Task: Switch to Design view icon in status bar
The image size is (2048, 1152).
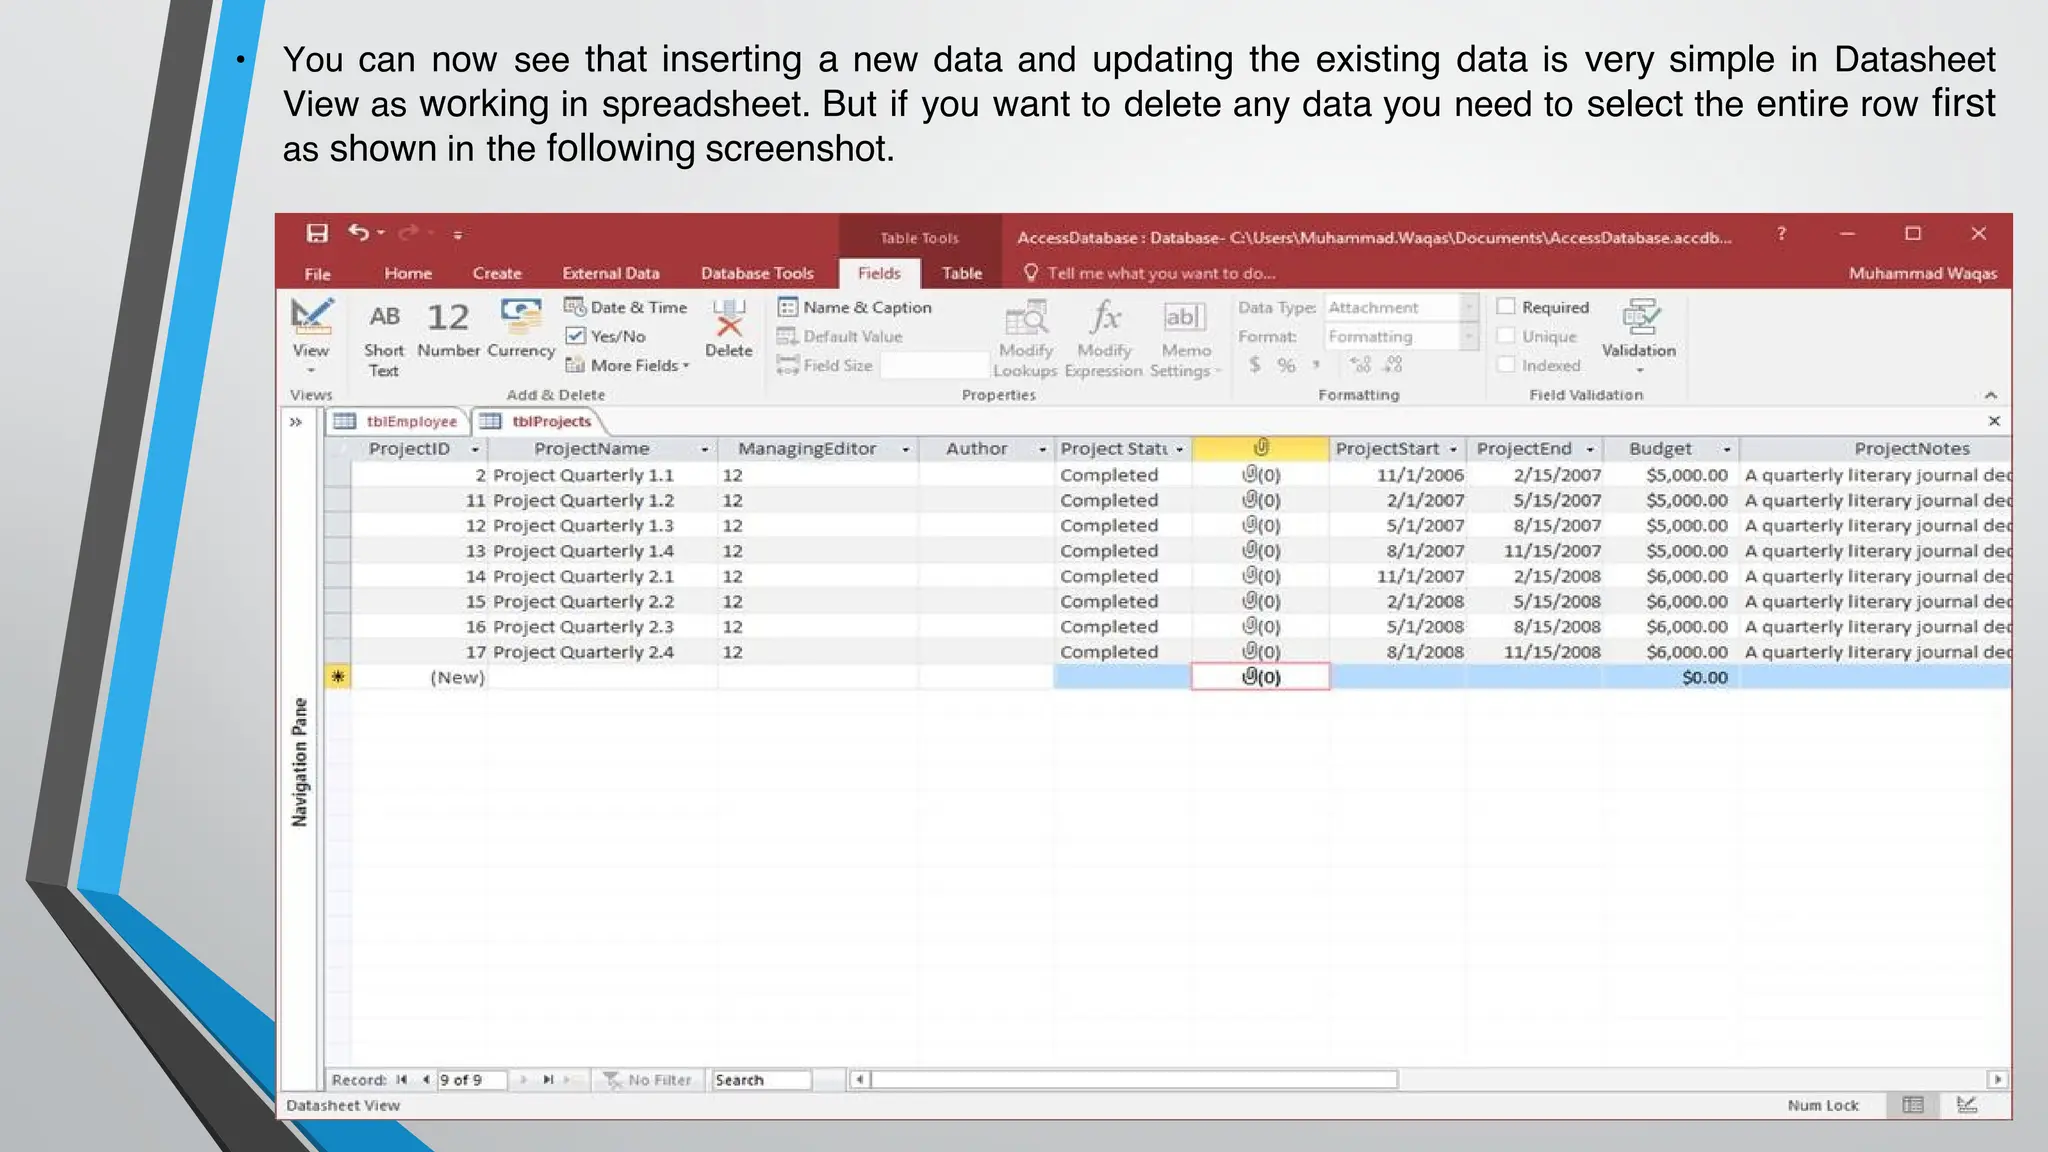Action: (x=1966, y=1104)
